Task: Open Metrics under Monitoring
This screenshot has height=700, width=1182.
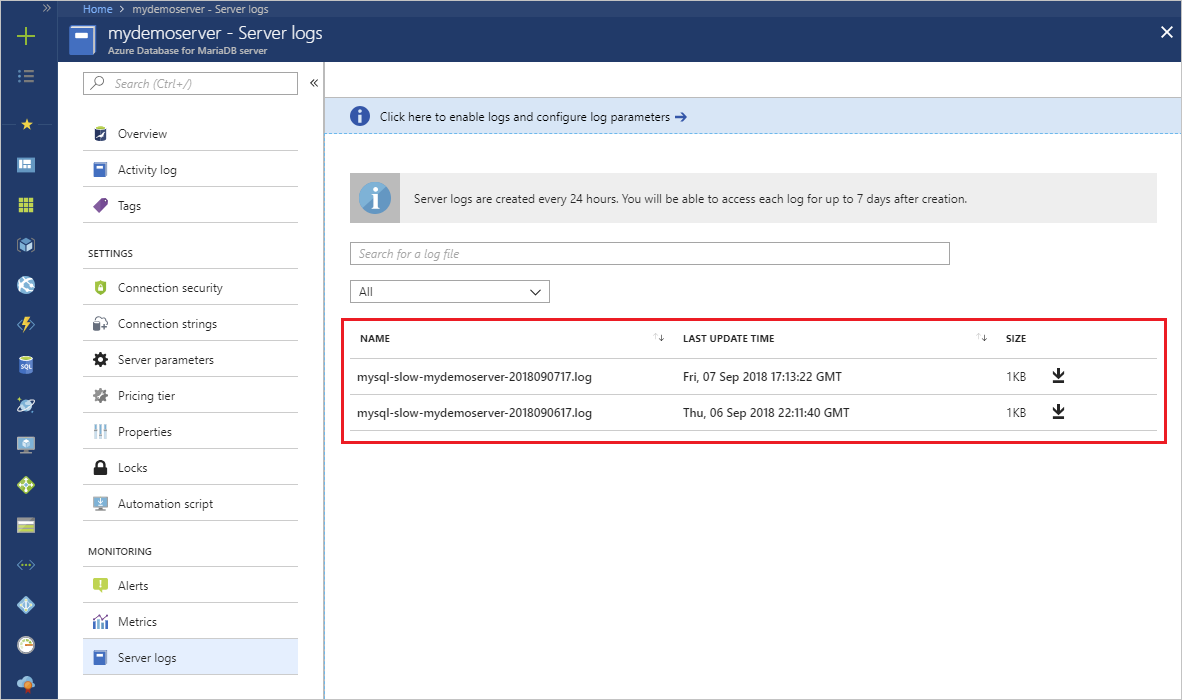Action: point(190,622)
